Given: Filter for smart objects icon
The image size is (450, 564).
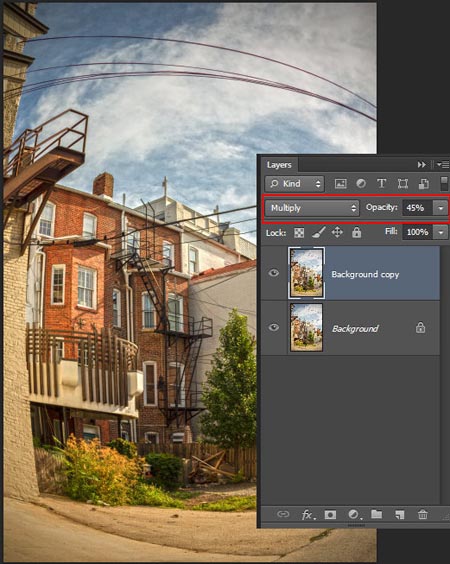Looking at the screenshot, I should click(x=424, y=184).
